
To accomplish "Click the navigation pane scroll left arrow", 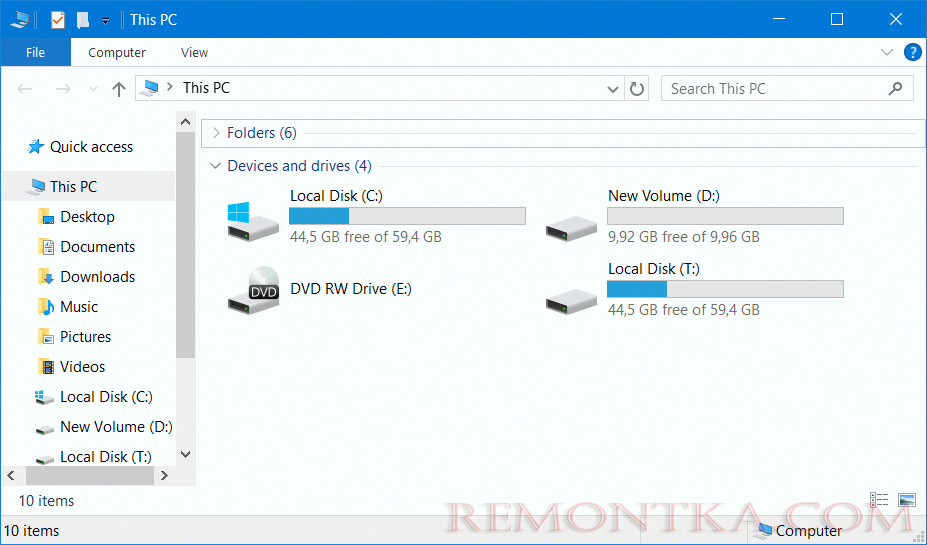I will point(11,475).
